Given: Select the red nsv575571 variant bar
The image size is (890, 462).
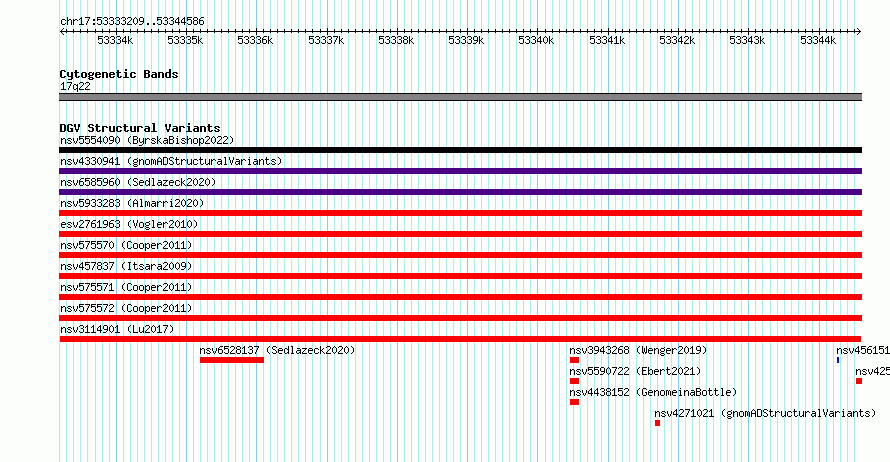Looking at the screenshot, I should (x=460, y=297).
